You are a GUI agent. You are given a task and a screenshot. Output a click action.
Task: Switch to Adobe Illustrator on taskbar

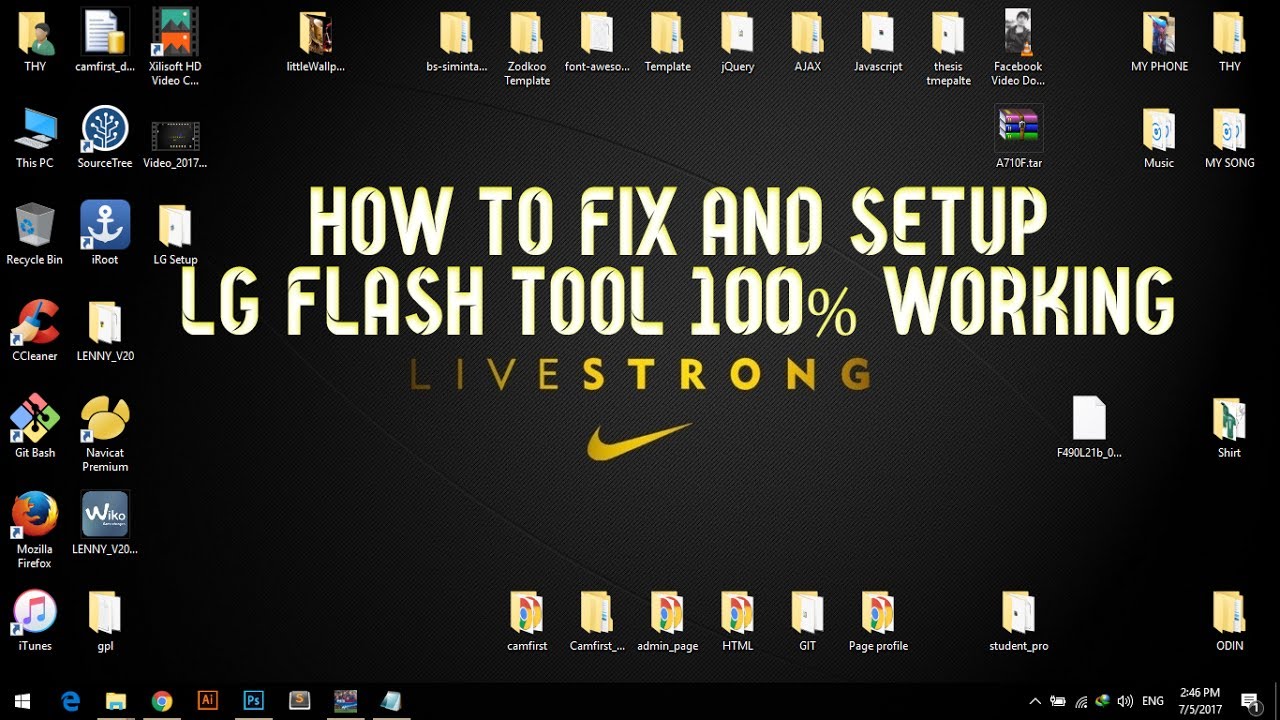pos(208,701)
